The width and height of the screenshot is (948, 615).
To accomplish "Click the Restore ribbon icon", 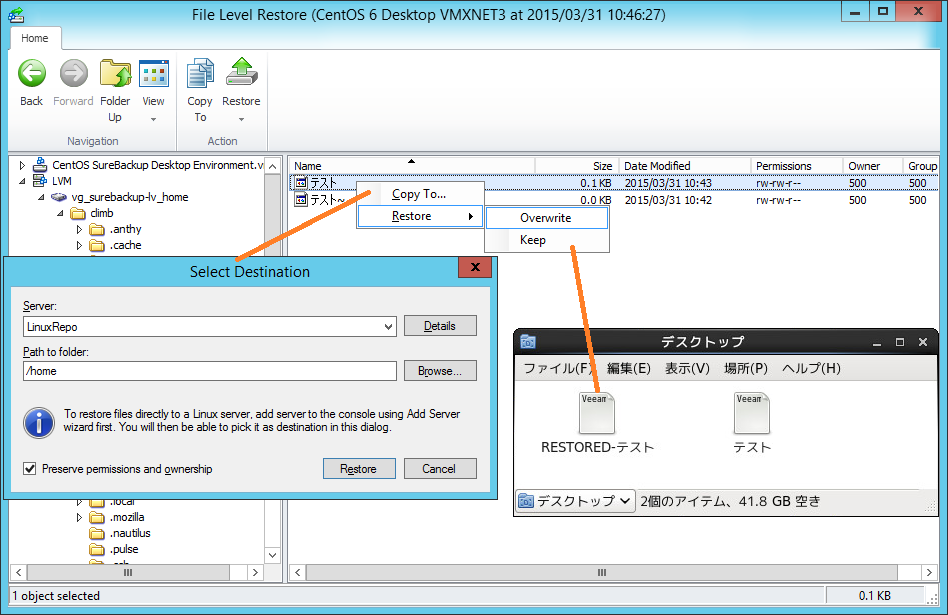I will pyautogui.click(x=241, y=73).
